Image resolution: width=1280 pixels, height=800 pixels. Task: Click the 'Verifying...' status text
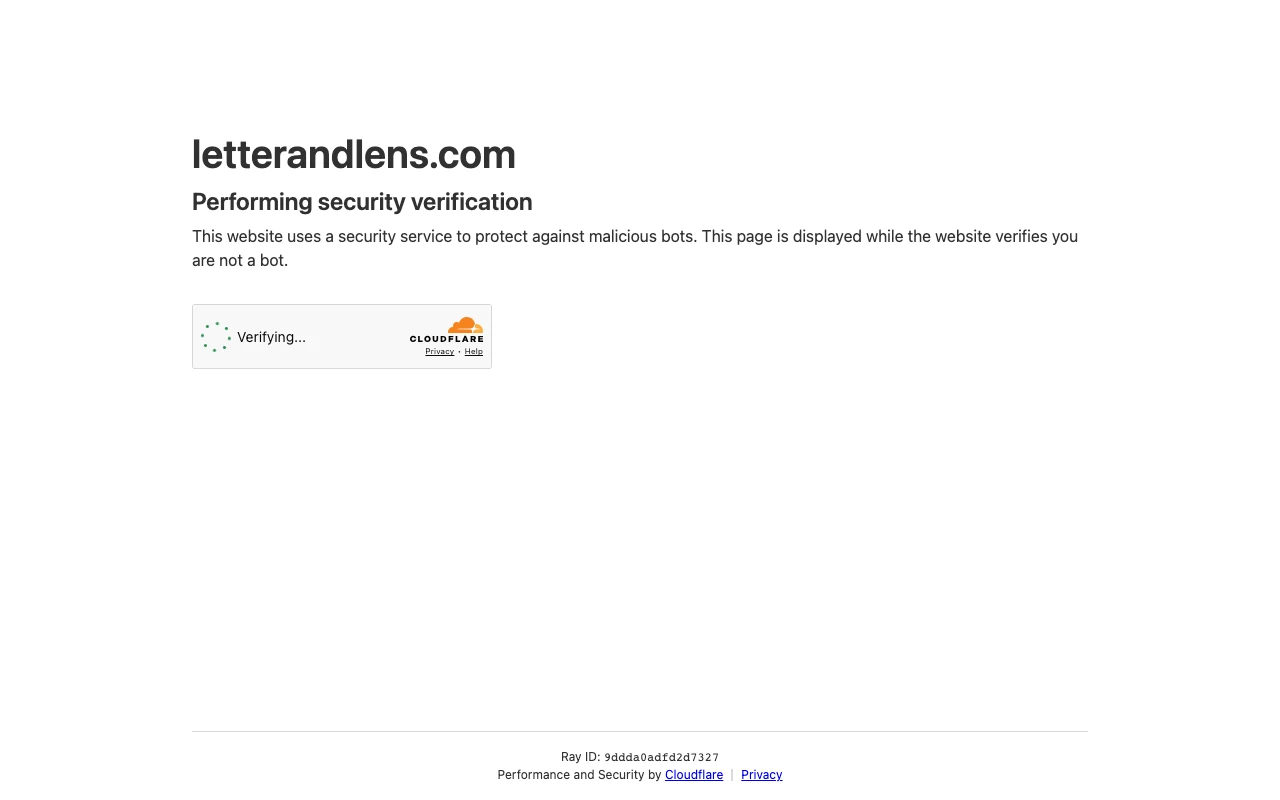point(272,337)
